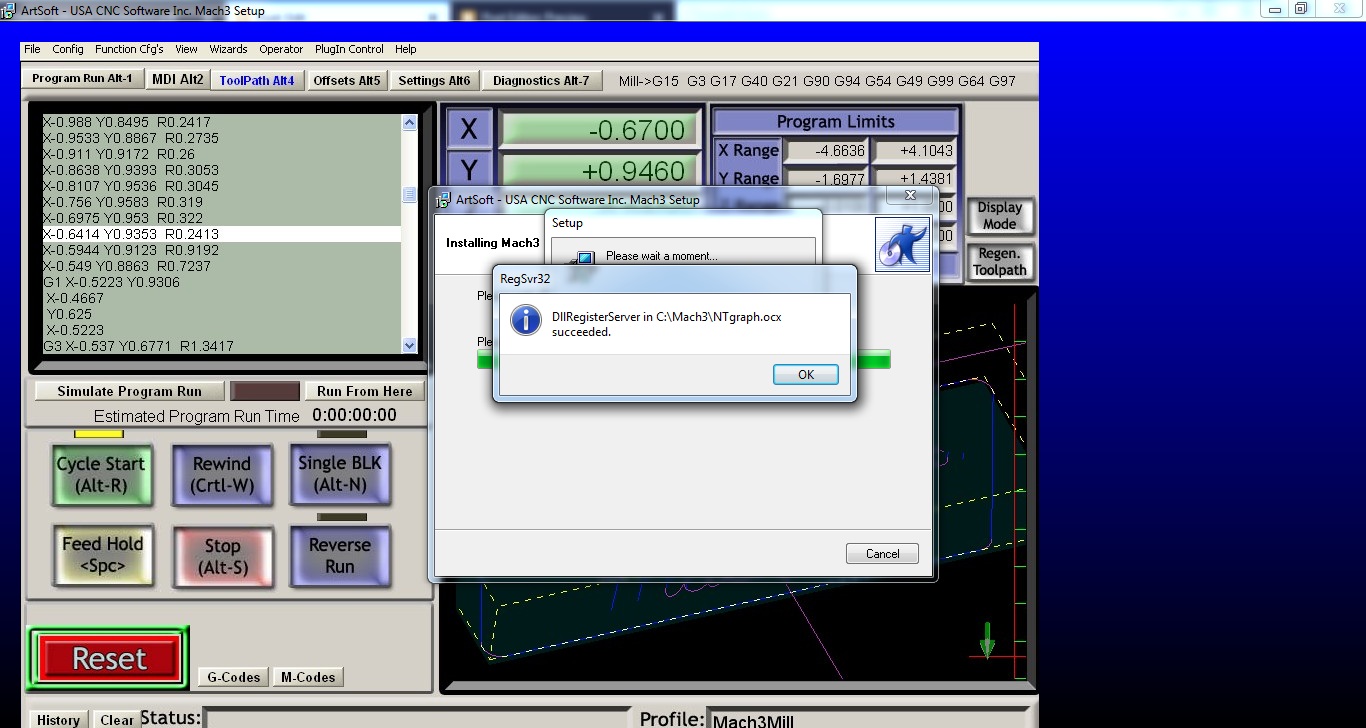The width and height of the screenshot is (1366, 728).
Task: Switch to the Offsets Alt5 tab
Action: coord(347,79)
